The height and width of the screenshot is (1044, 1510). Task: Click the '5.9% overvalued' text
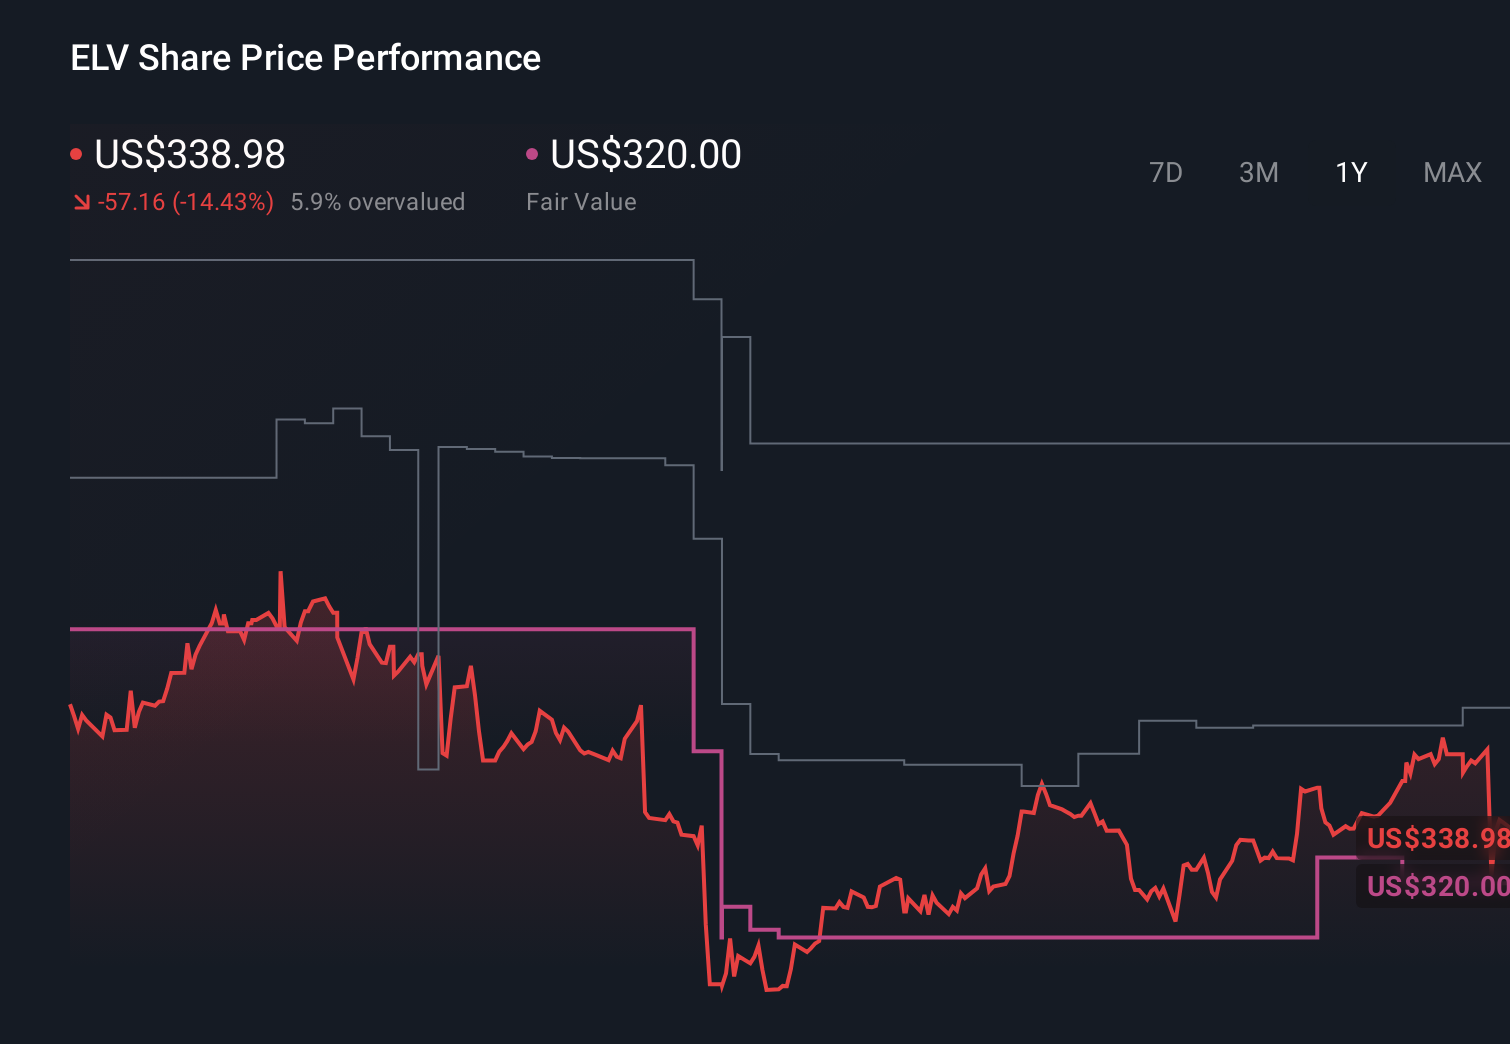tap(378, 201)
